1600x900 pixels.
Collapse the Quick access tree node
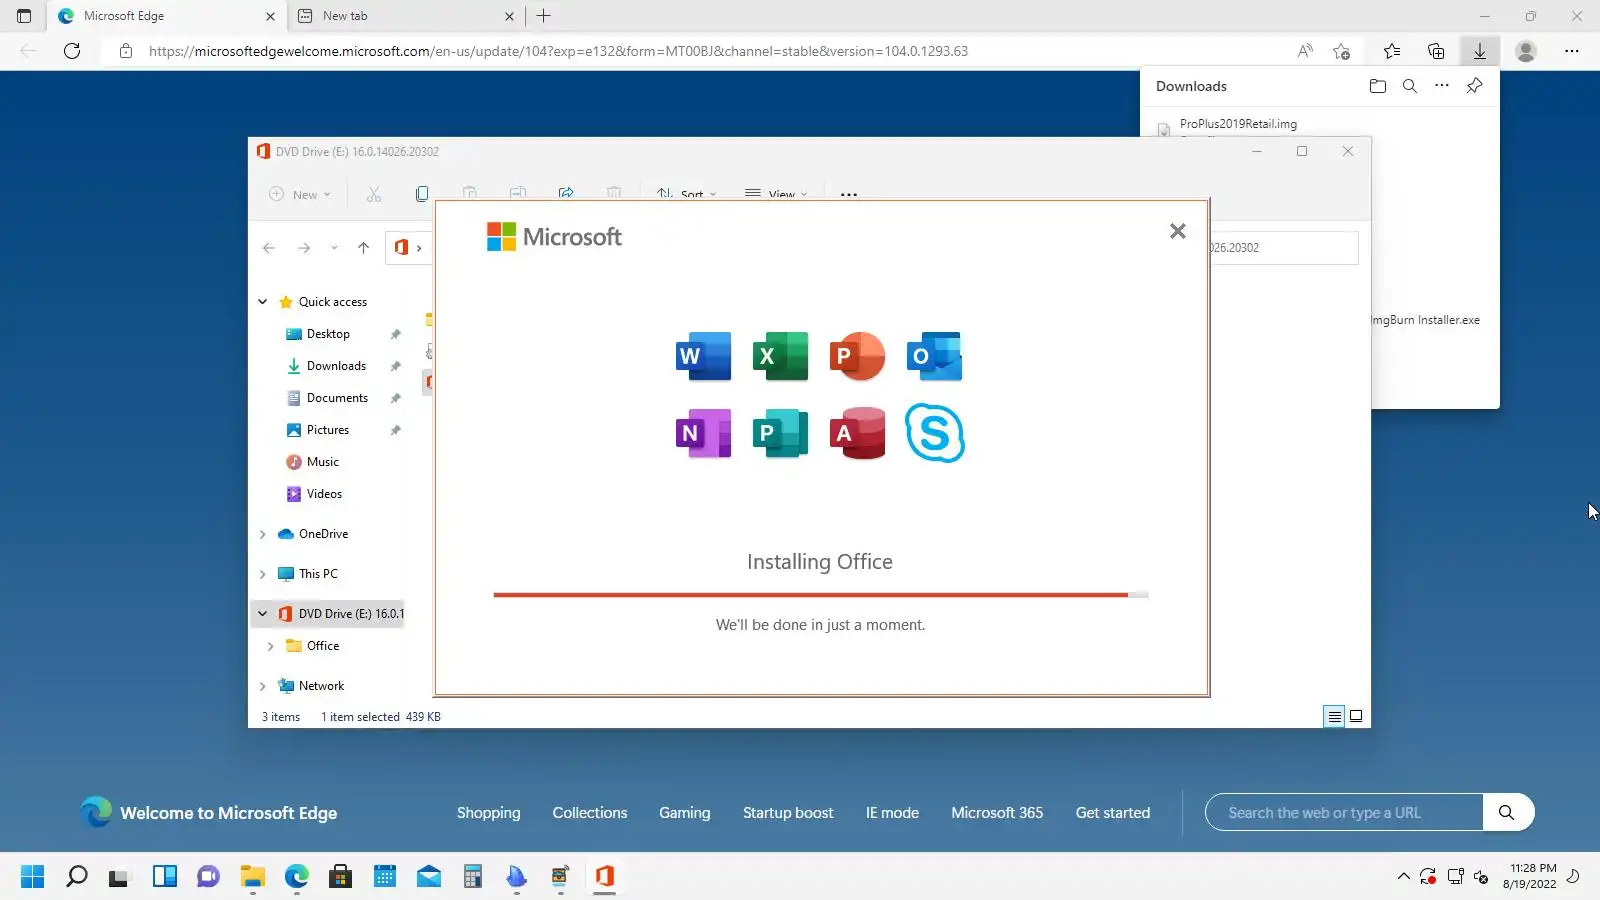(263, 302)
